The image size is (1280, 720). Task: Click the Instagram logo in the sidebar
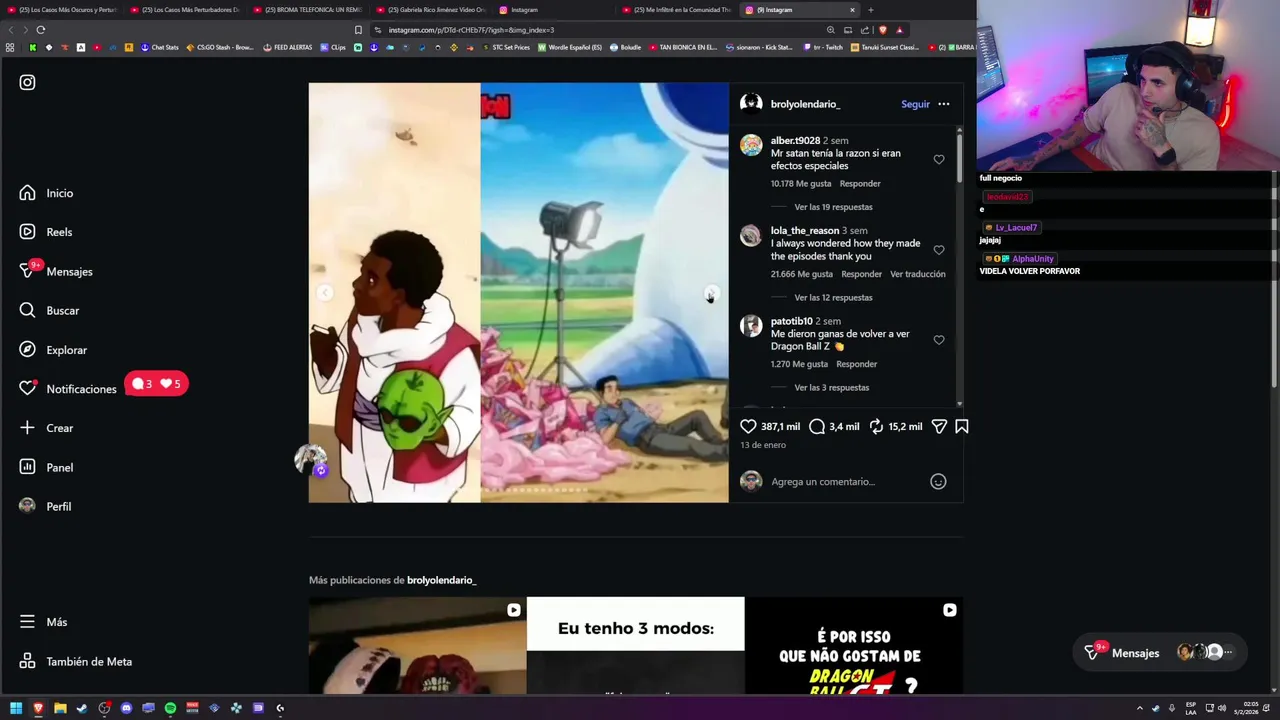coord(27,82)
